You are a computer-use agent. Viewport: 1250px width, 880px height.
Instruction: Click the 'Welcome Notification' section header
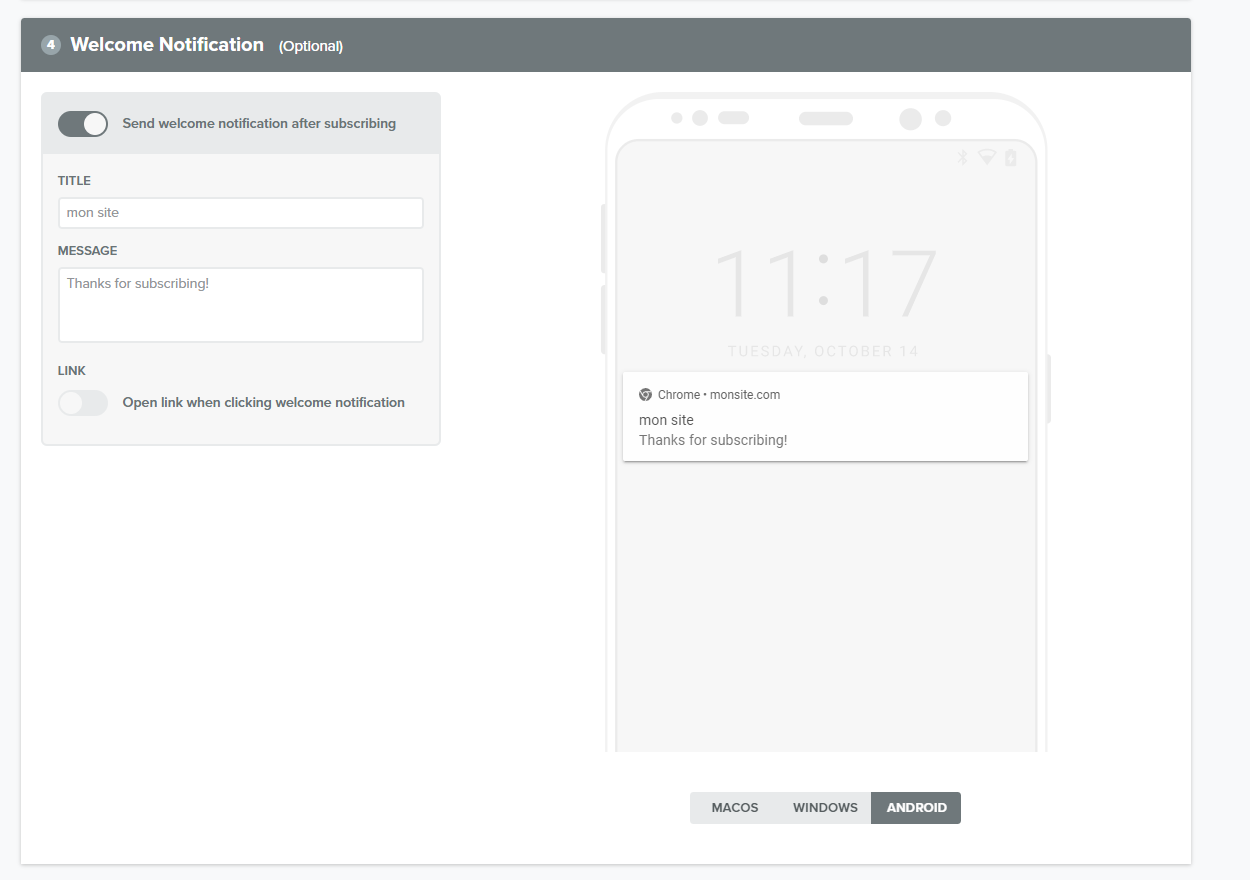coord(167,45)
